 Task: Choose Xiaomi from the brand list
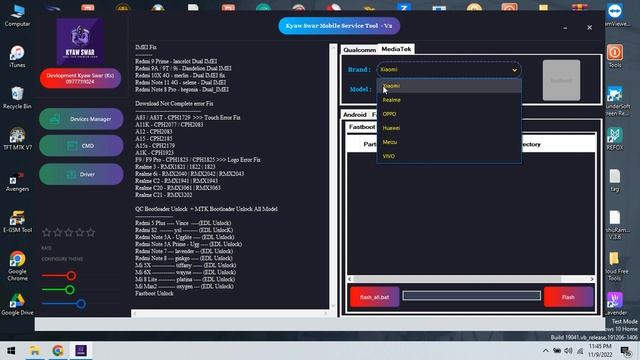(x=449, y=86)
